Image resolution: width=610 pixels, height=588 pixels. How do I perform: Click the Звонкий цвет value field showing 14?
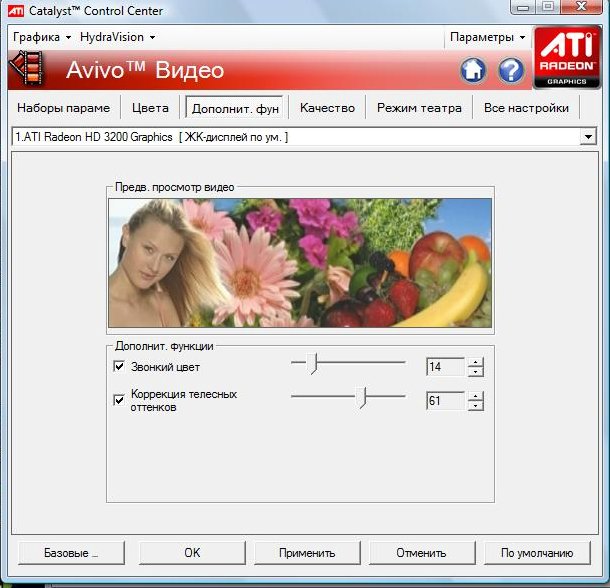coord(445,367)
